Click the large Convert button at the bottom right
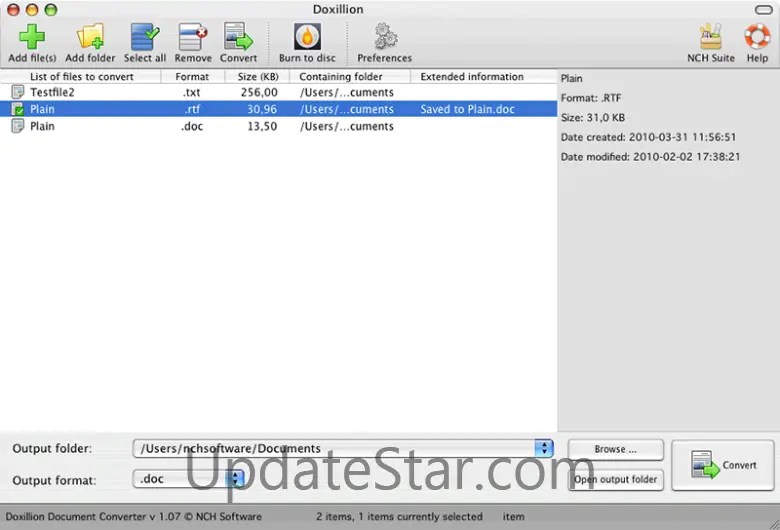 click(723, 465)
